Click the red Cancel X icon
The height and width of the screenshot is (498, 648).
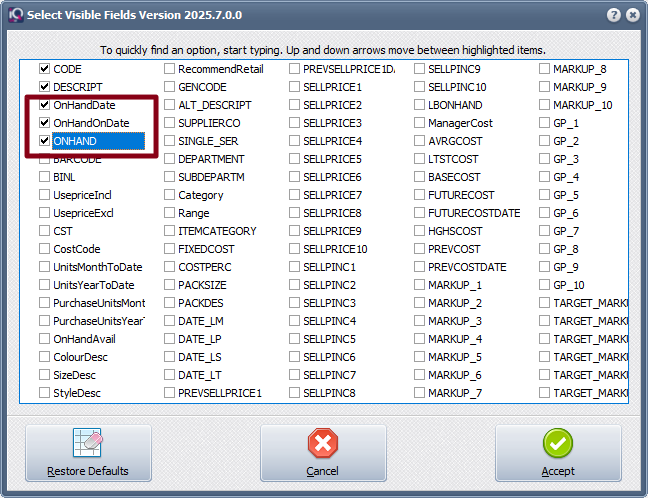tap(323, 444)
